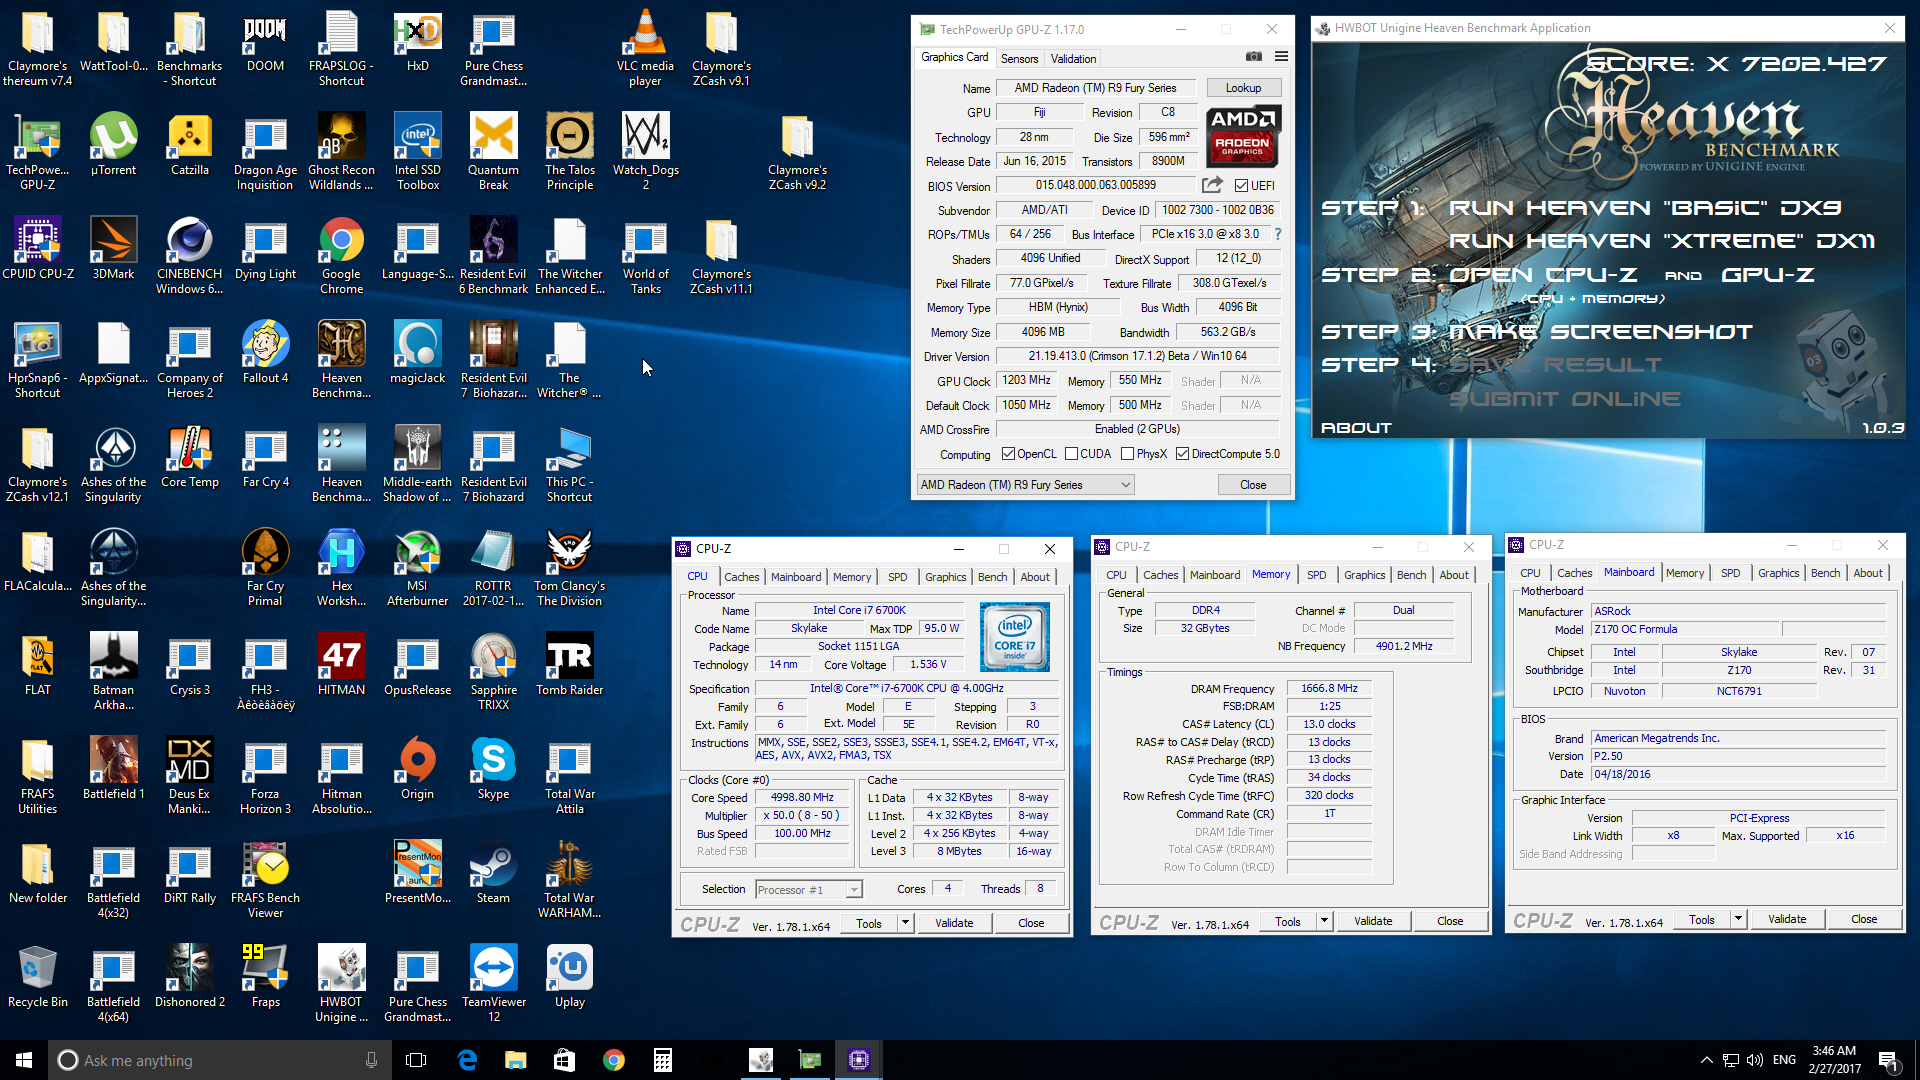Open the TeamViewer 12 icon
Image resolution: width=1920 pixels, height=1080 pixels.
pos(493,985)
